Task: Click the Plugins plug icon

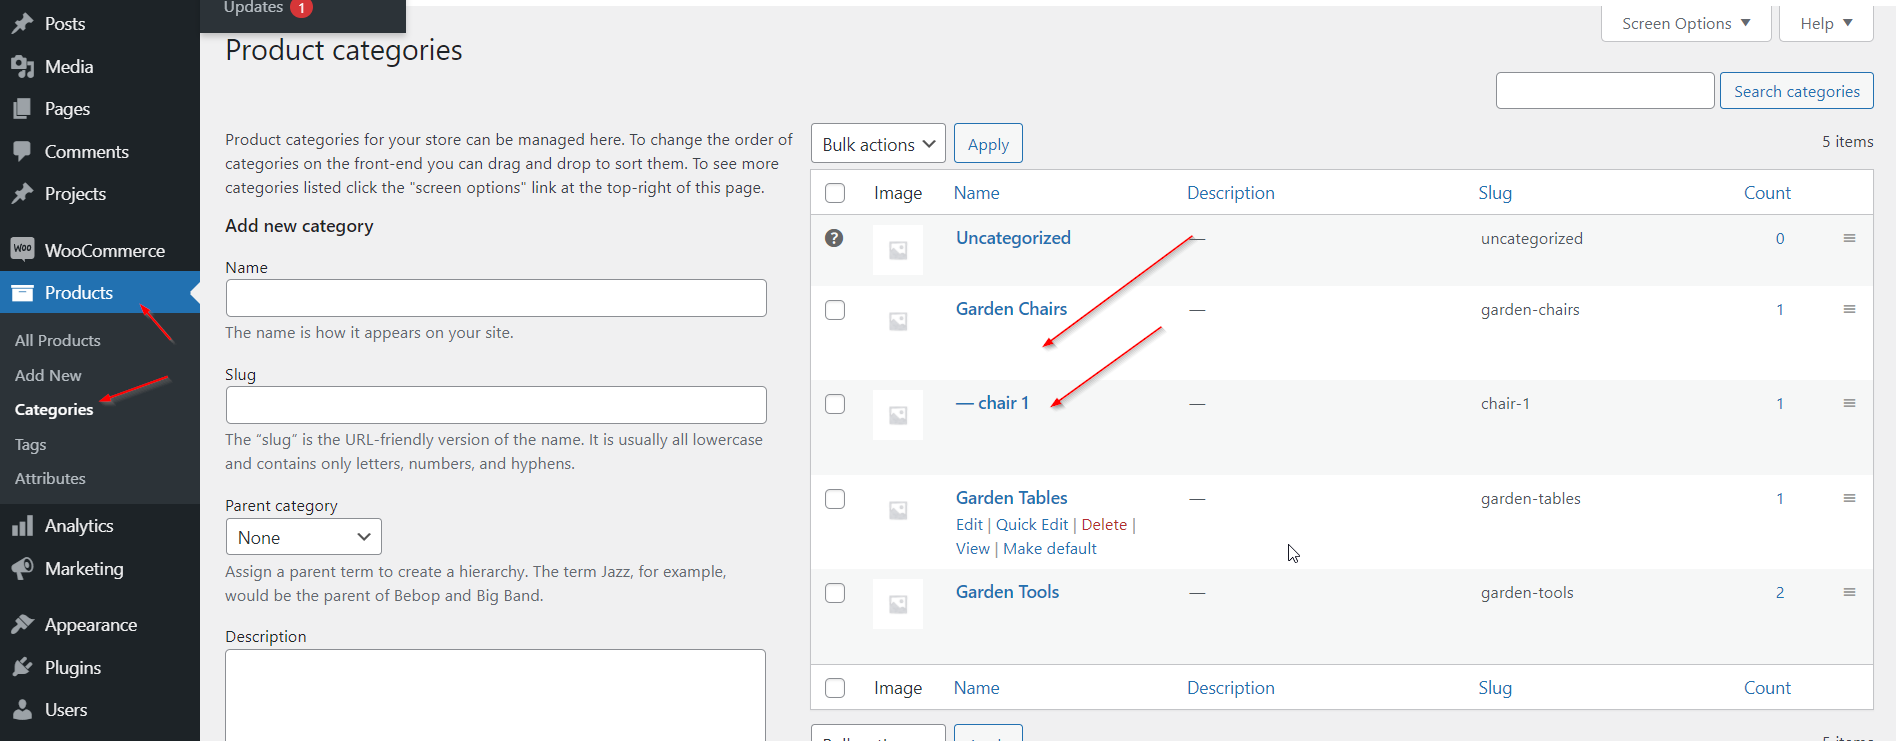Action: 22,667
